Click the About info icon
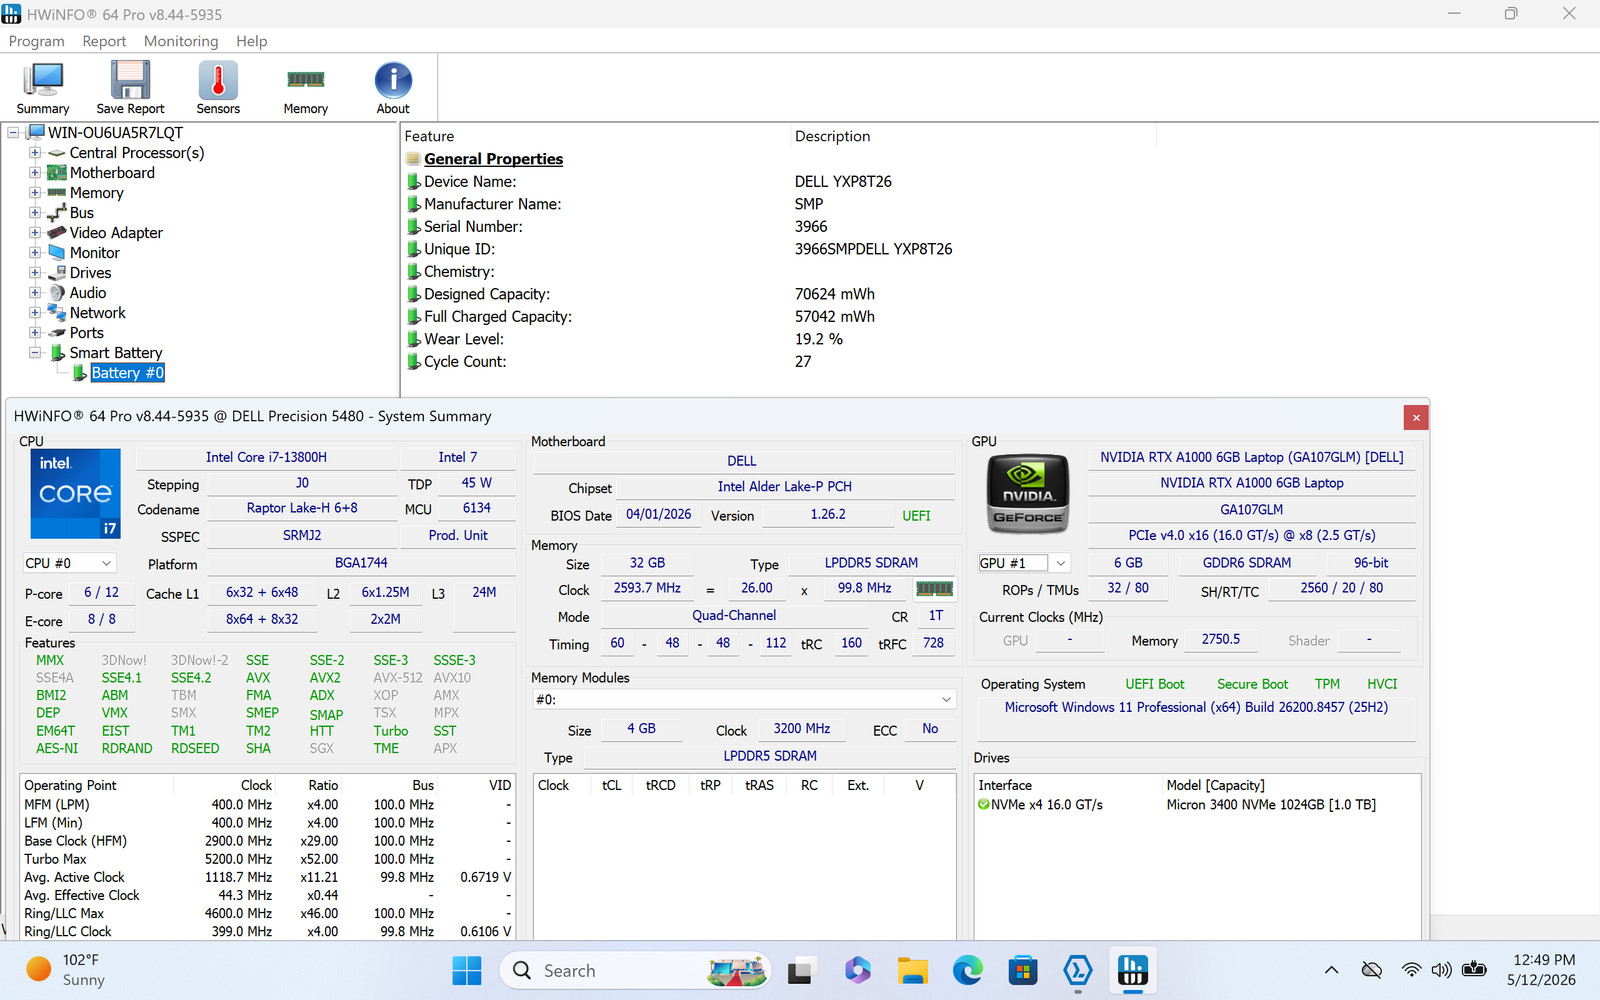Viewport: 1600px width, 1000px height. click(x=393, y=88)
